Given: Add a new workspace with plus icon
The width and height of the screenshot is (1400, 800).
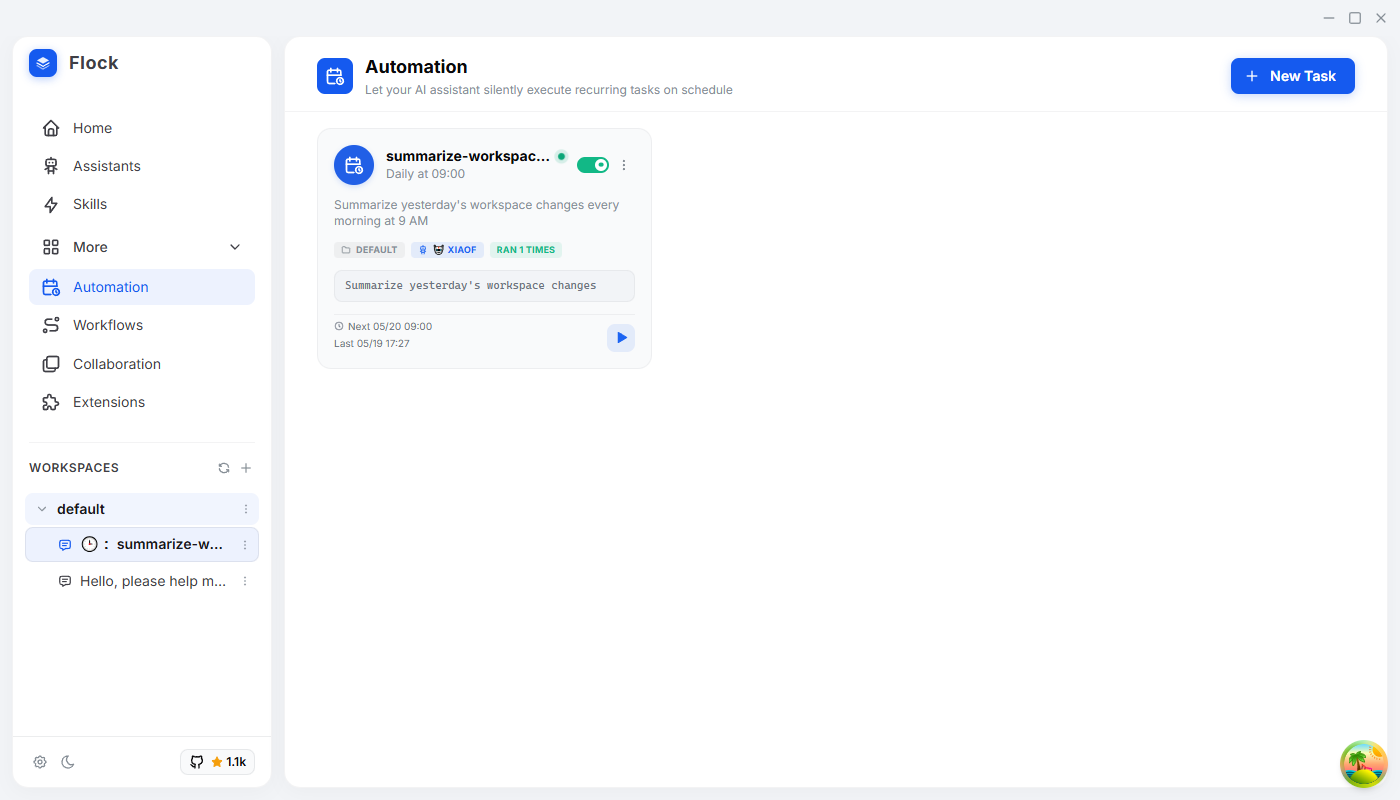Looking at the screenshot, I should point(246,468).
